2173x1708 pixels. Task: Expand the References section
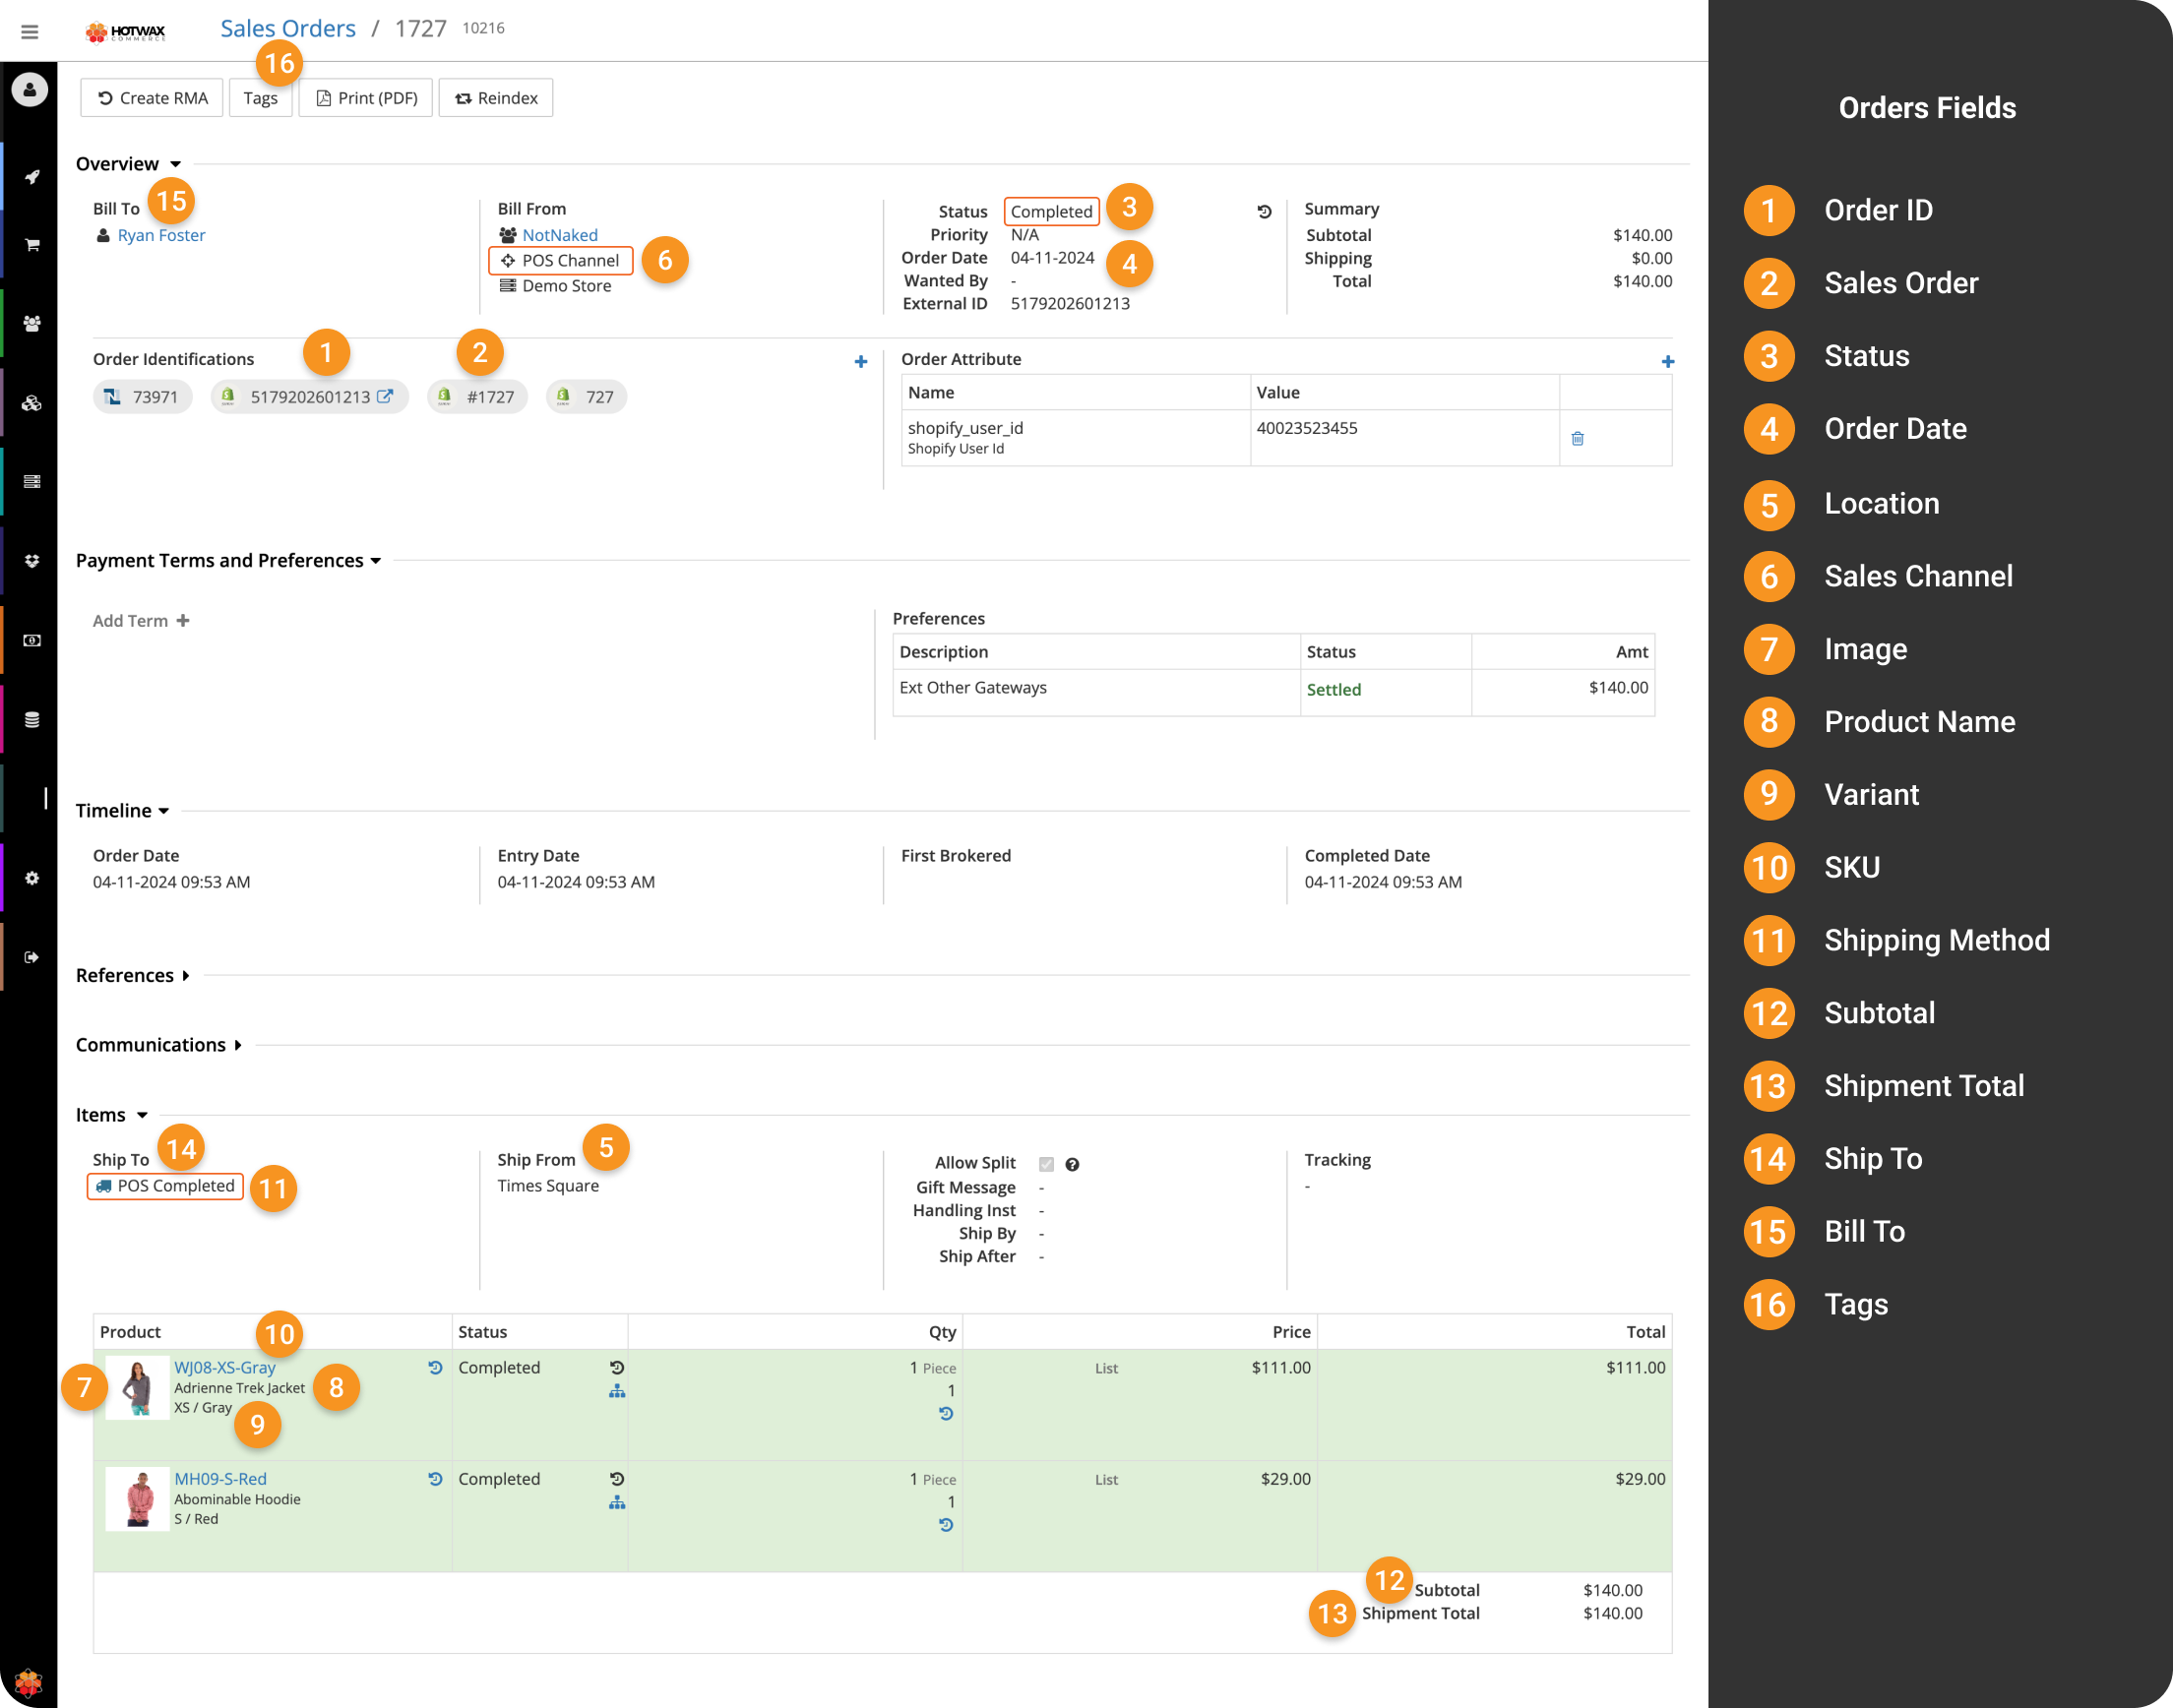186,976
